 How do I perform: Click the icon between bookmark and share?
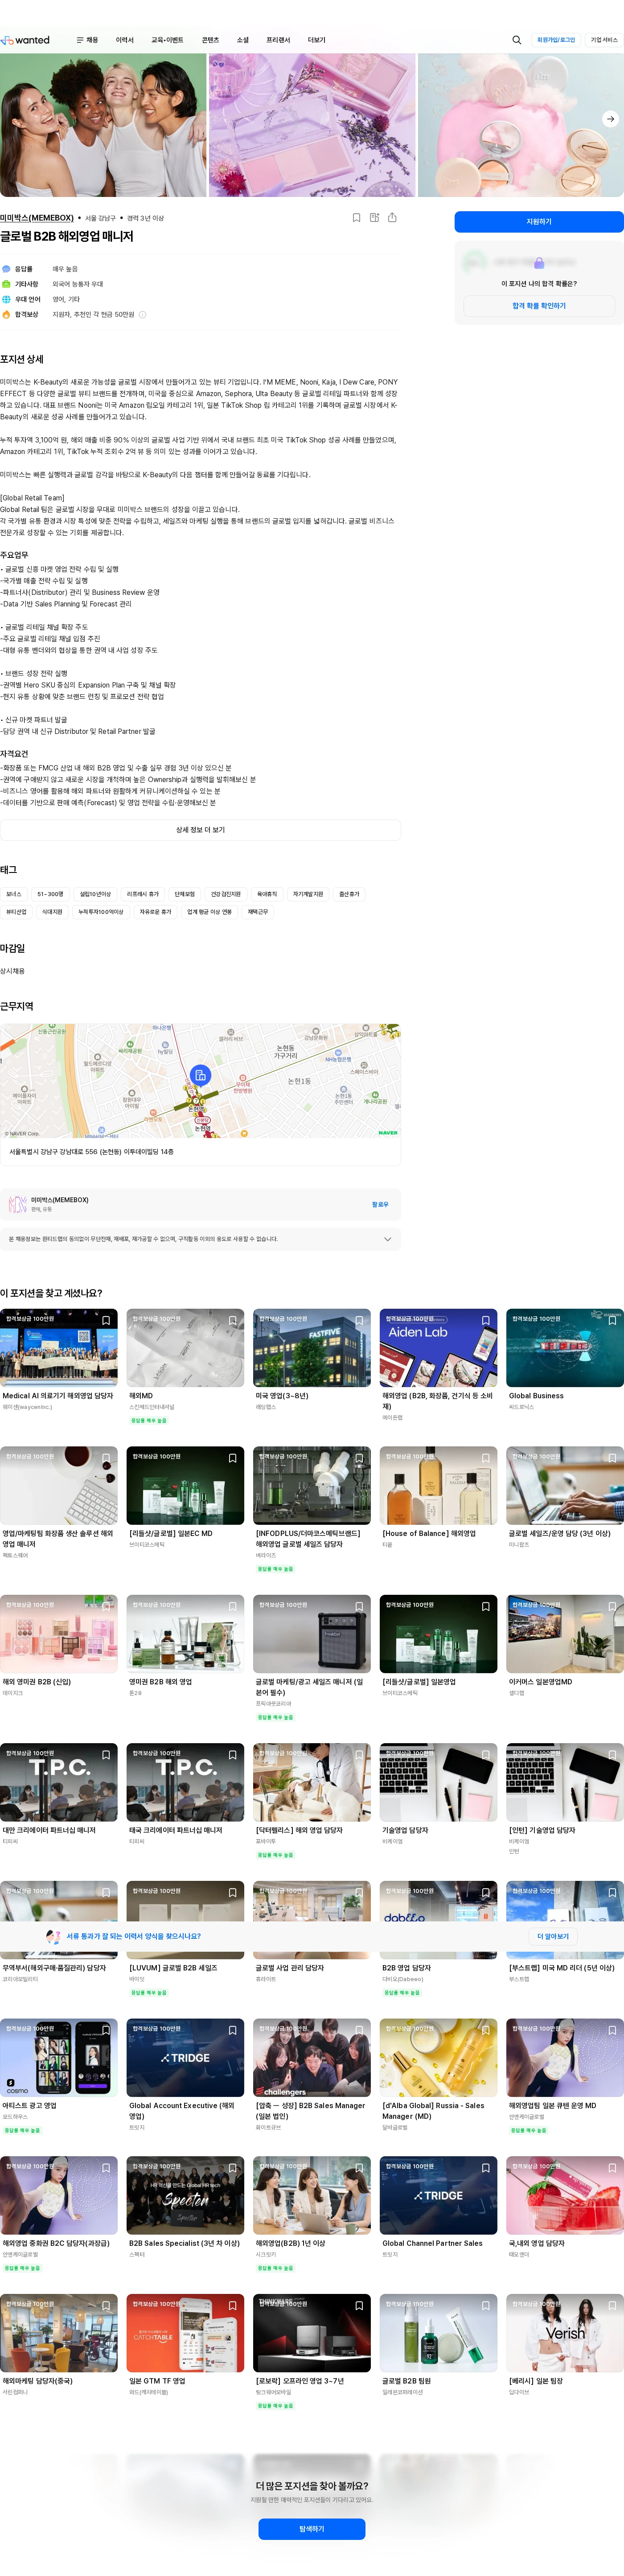374,217
